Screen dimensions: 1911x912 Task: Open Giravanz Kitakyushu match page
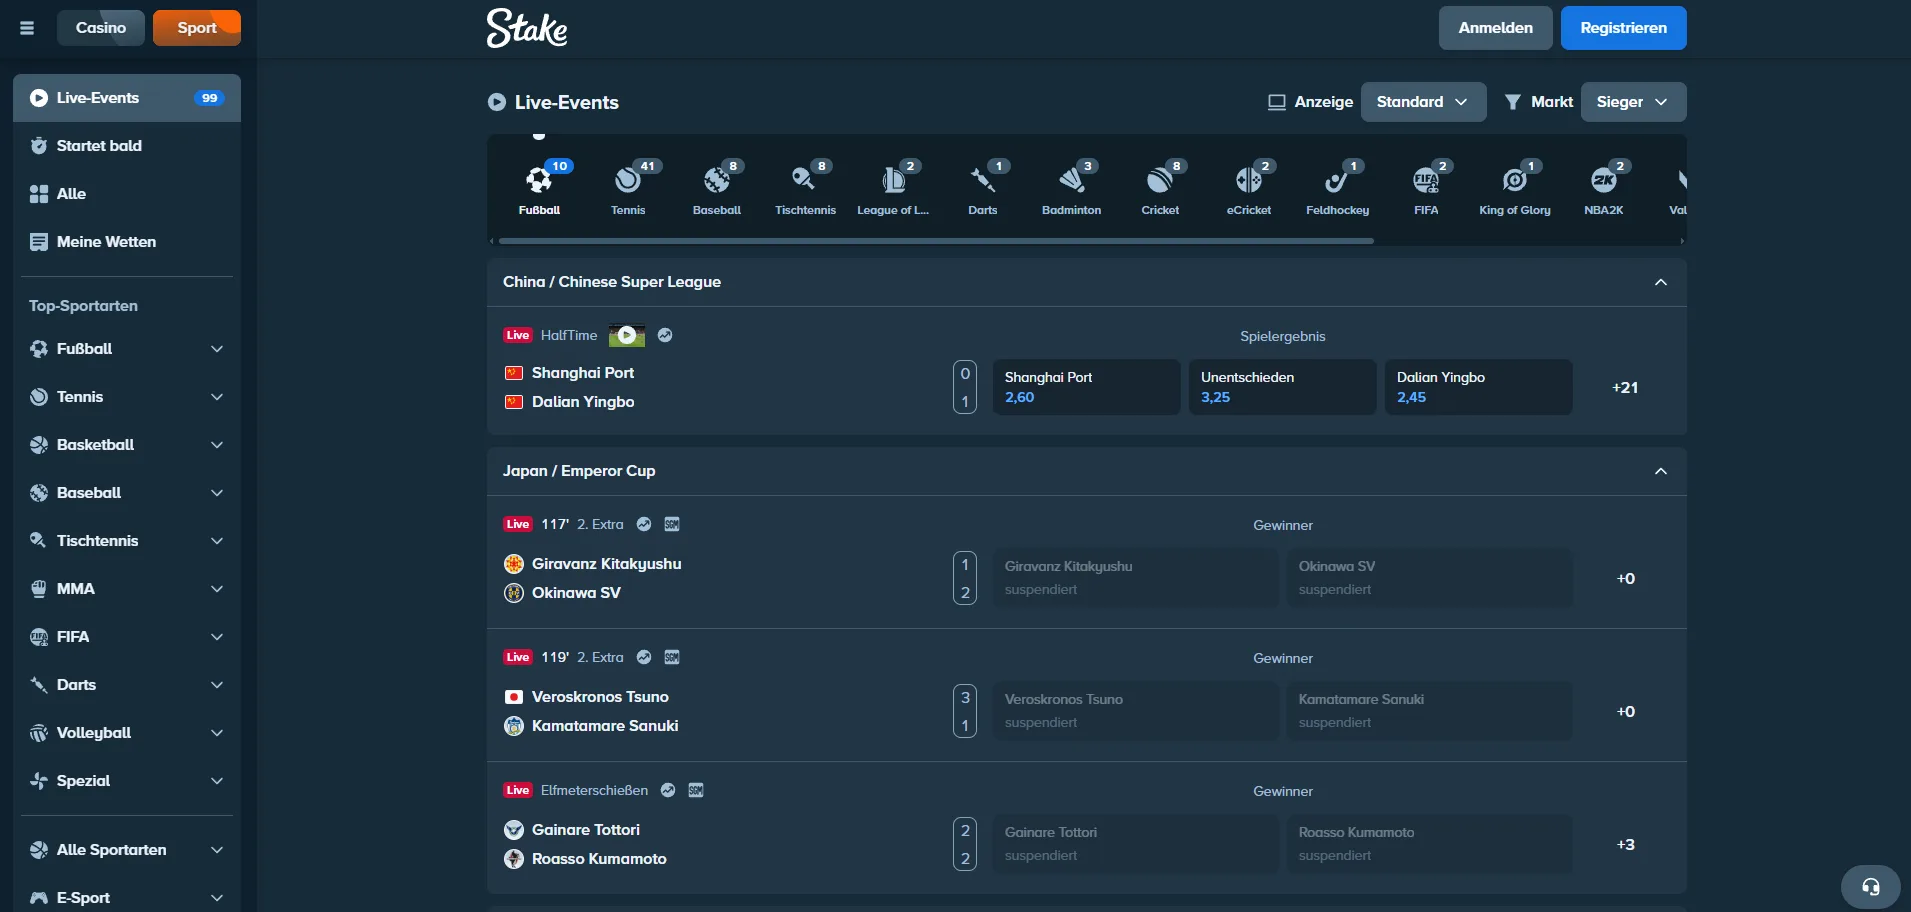[x=606, y=564]
